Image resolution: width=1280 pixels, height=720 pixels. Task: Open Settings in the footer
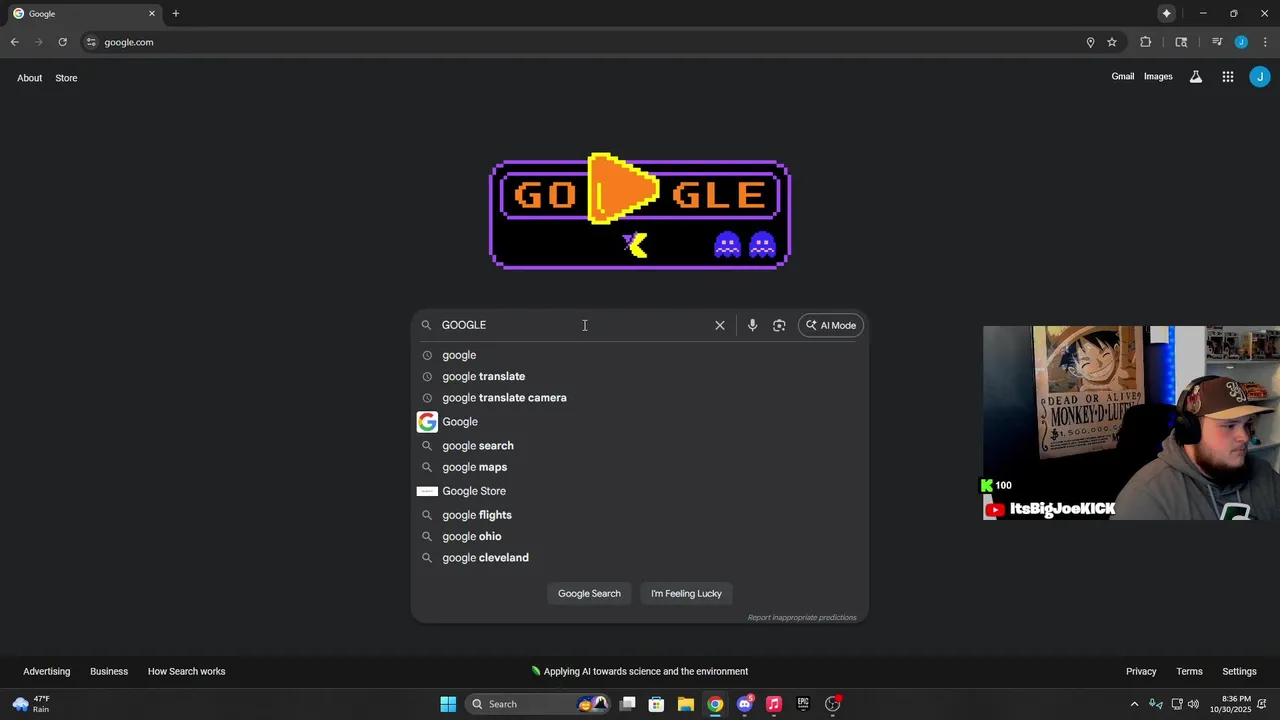pos(1239,671)
